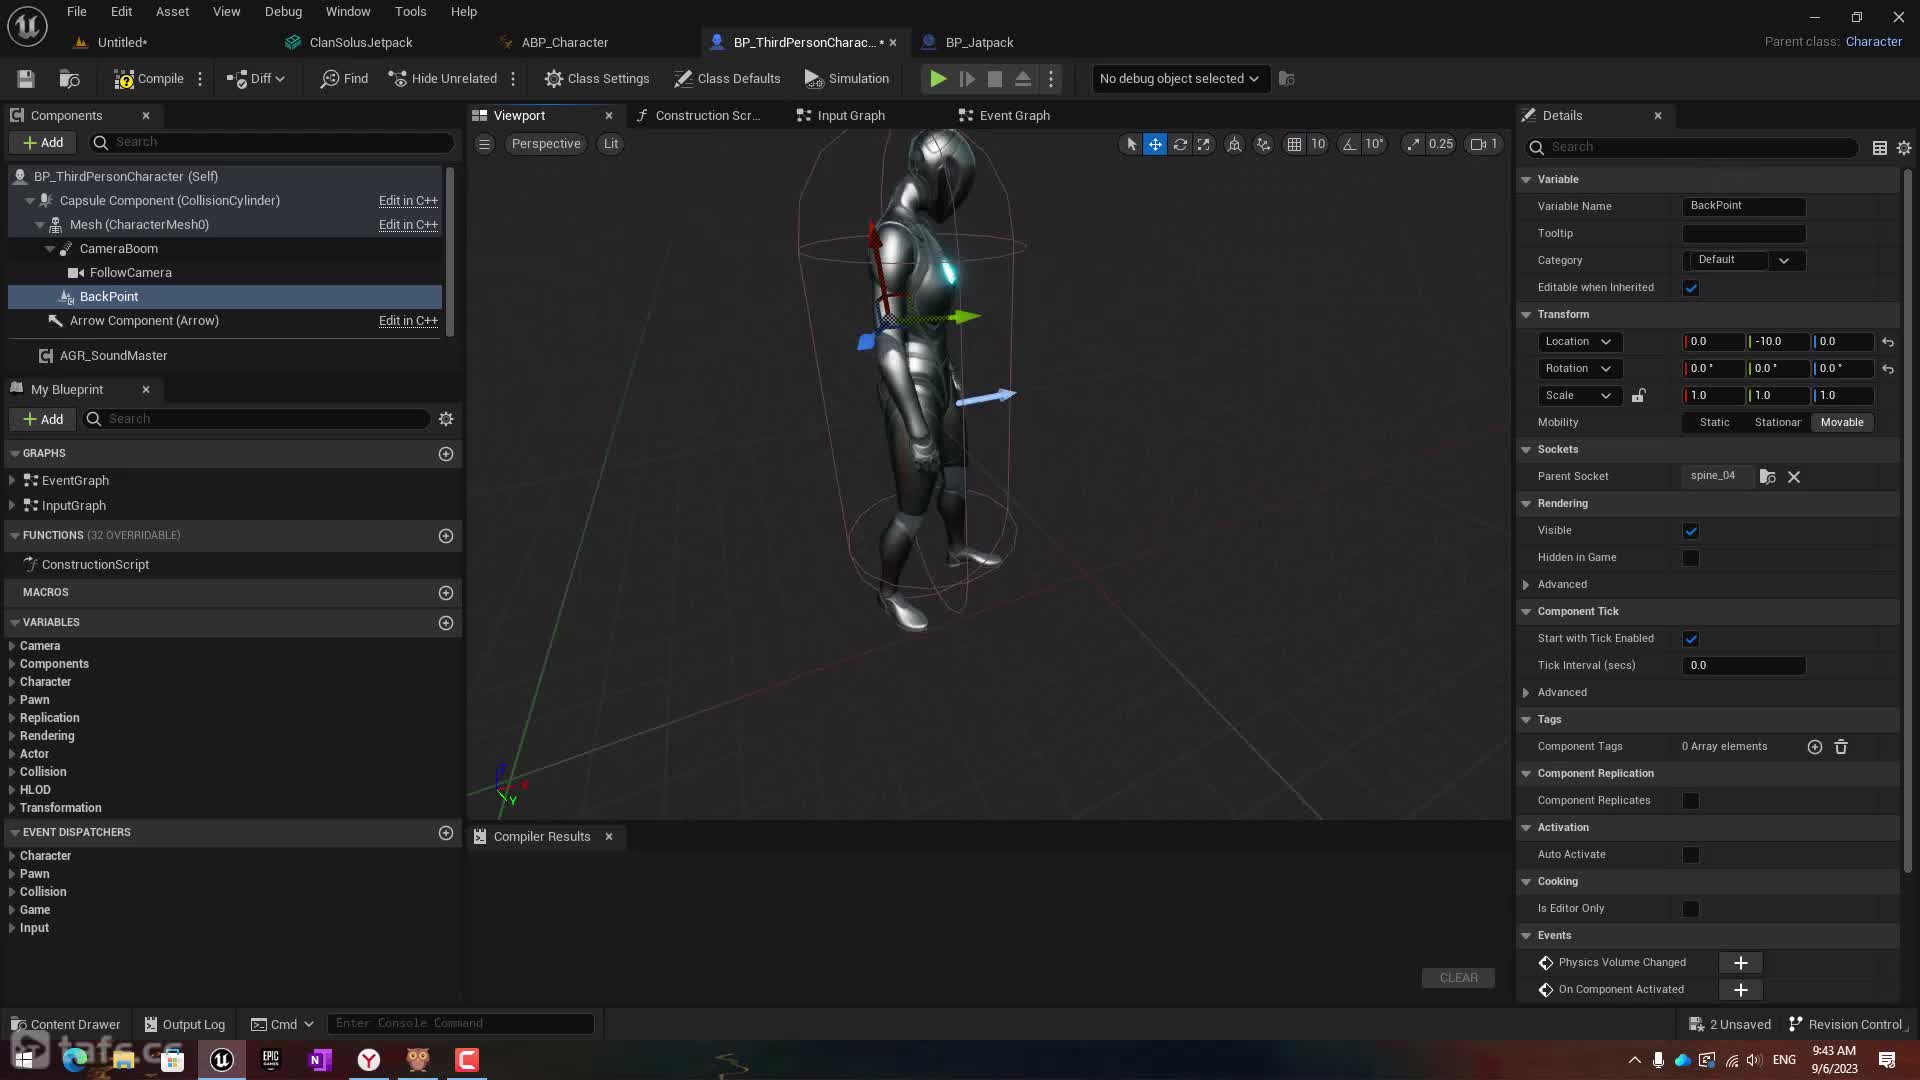Screen dimensions: 1920x1080
Task: Enable the Hidden in Game checkbox
Action: tap(1691, 558)
